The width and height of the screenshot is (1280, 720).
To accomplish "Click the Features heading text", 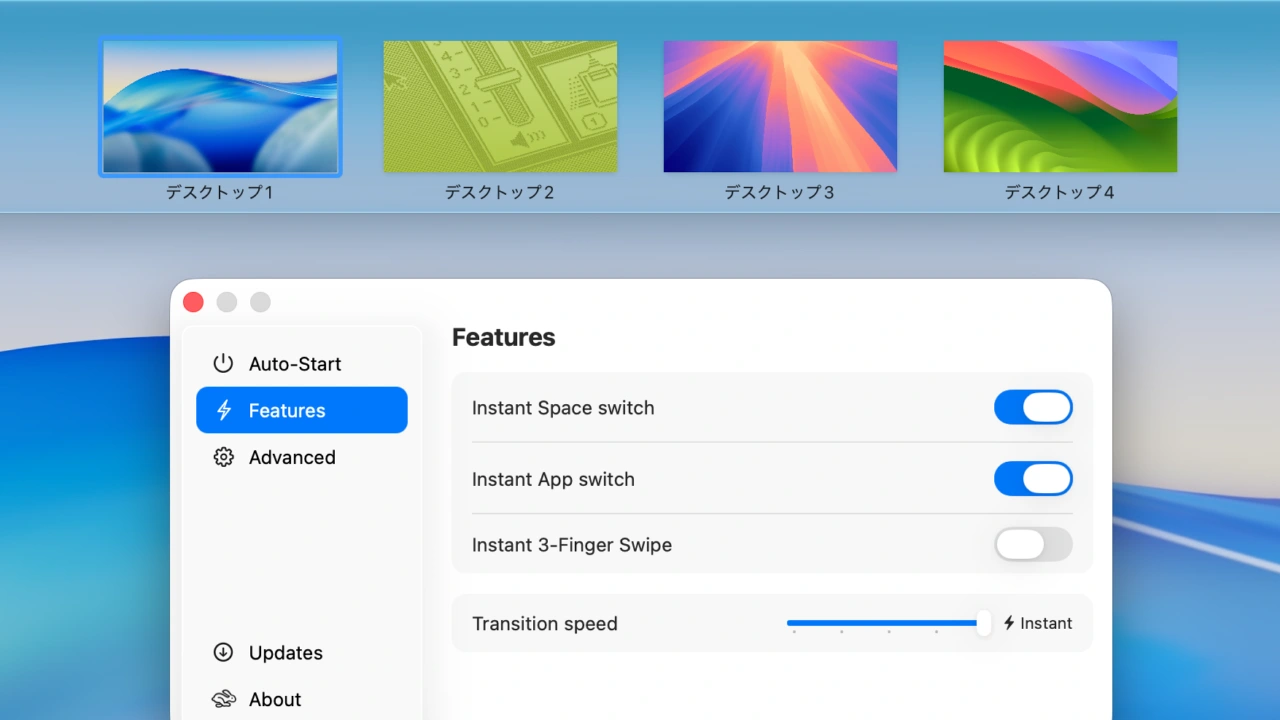I will point(503,337).
